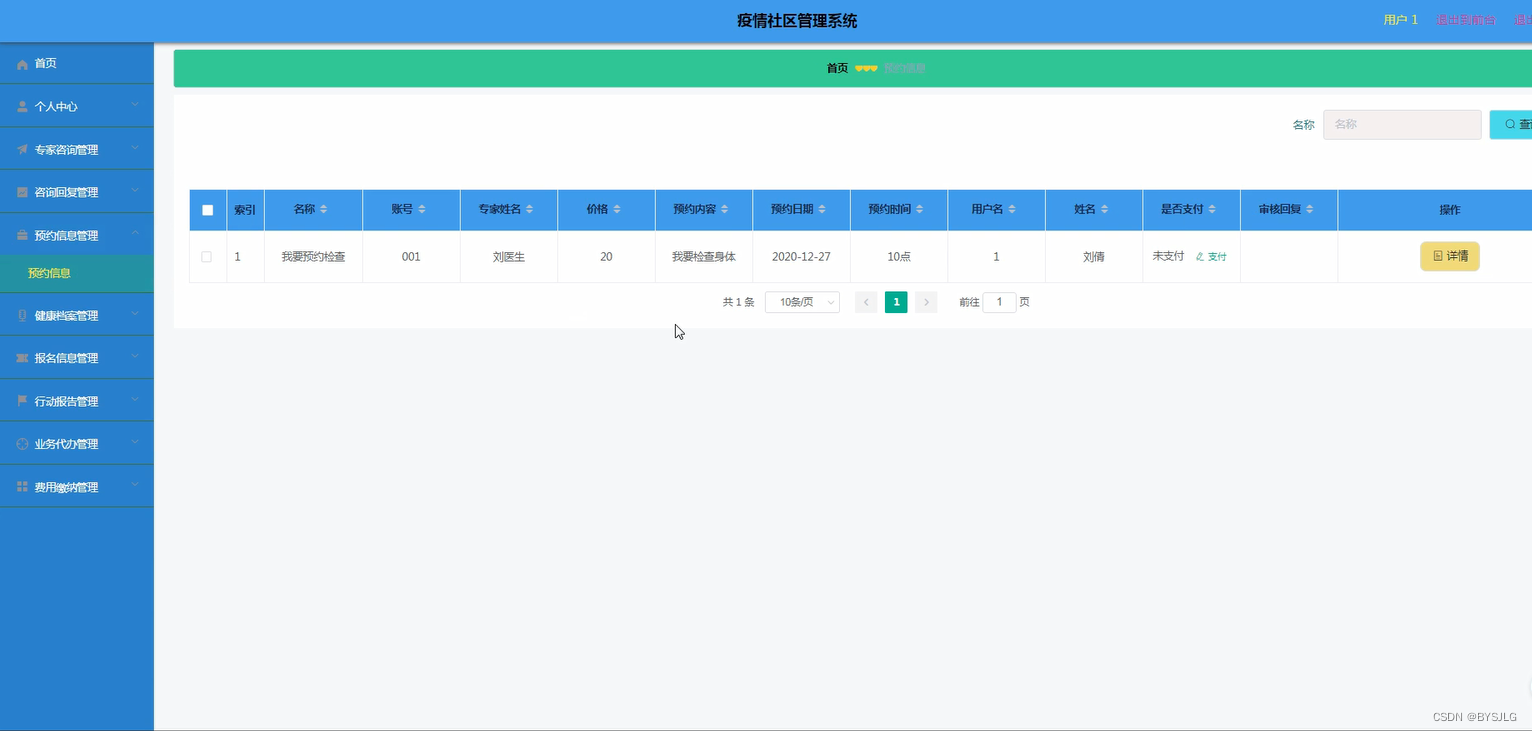The height and width of the screenshot is (731, 1532).
Task: Expand the 费用缴纳管理 menu chevron
Action: tap(135, 486)
